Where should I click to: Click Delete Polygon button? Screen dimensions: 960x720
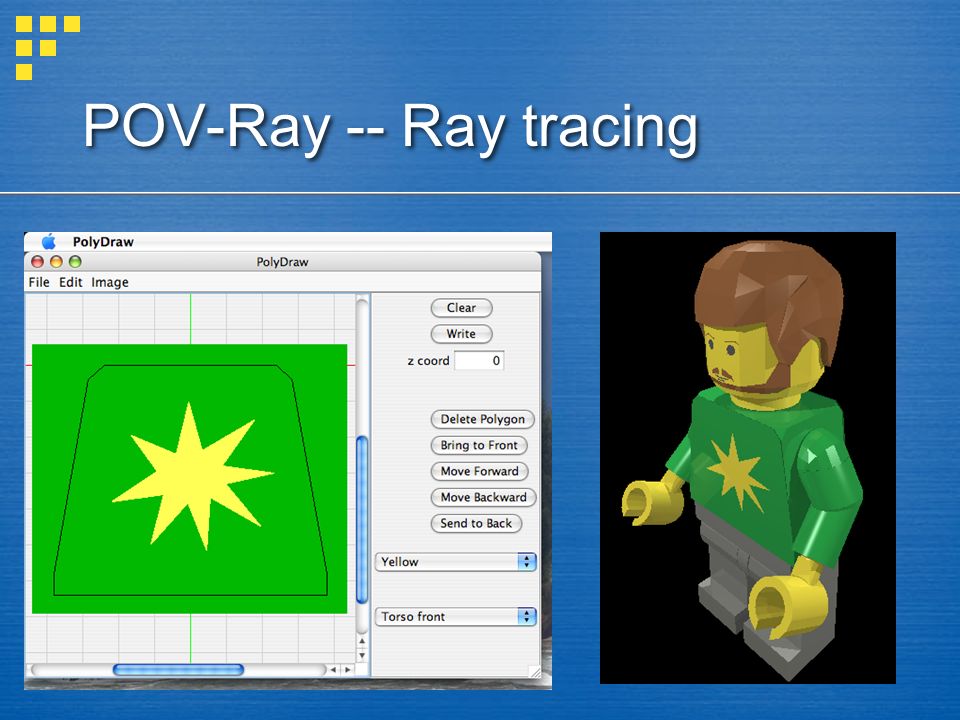tap(482, 419)
